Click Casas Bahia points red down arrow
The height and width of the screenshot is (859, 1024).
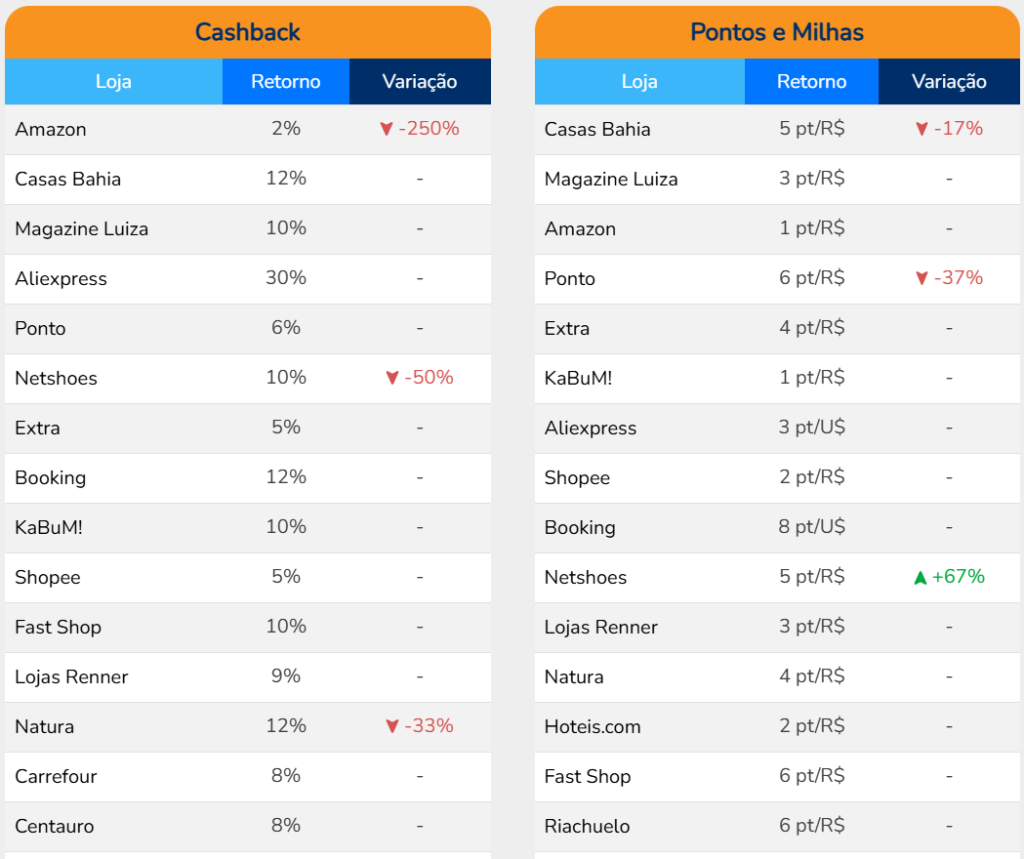point(922,129)
